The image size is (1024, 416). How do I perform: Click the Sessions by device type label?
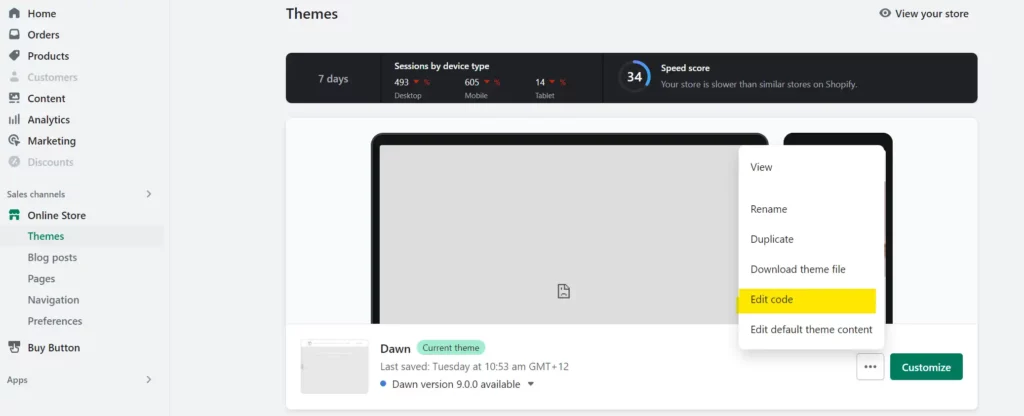441,66
